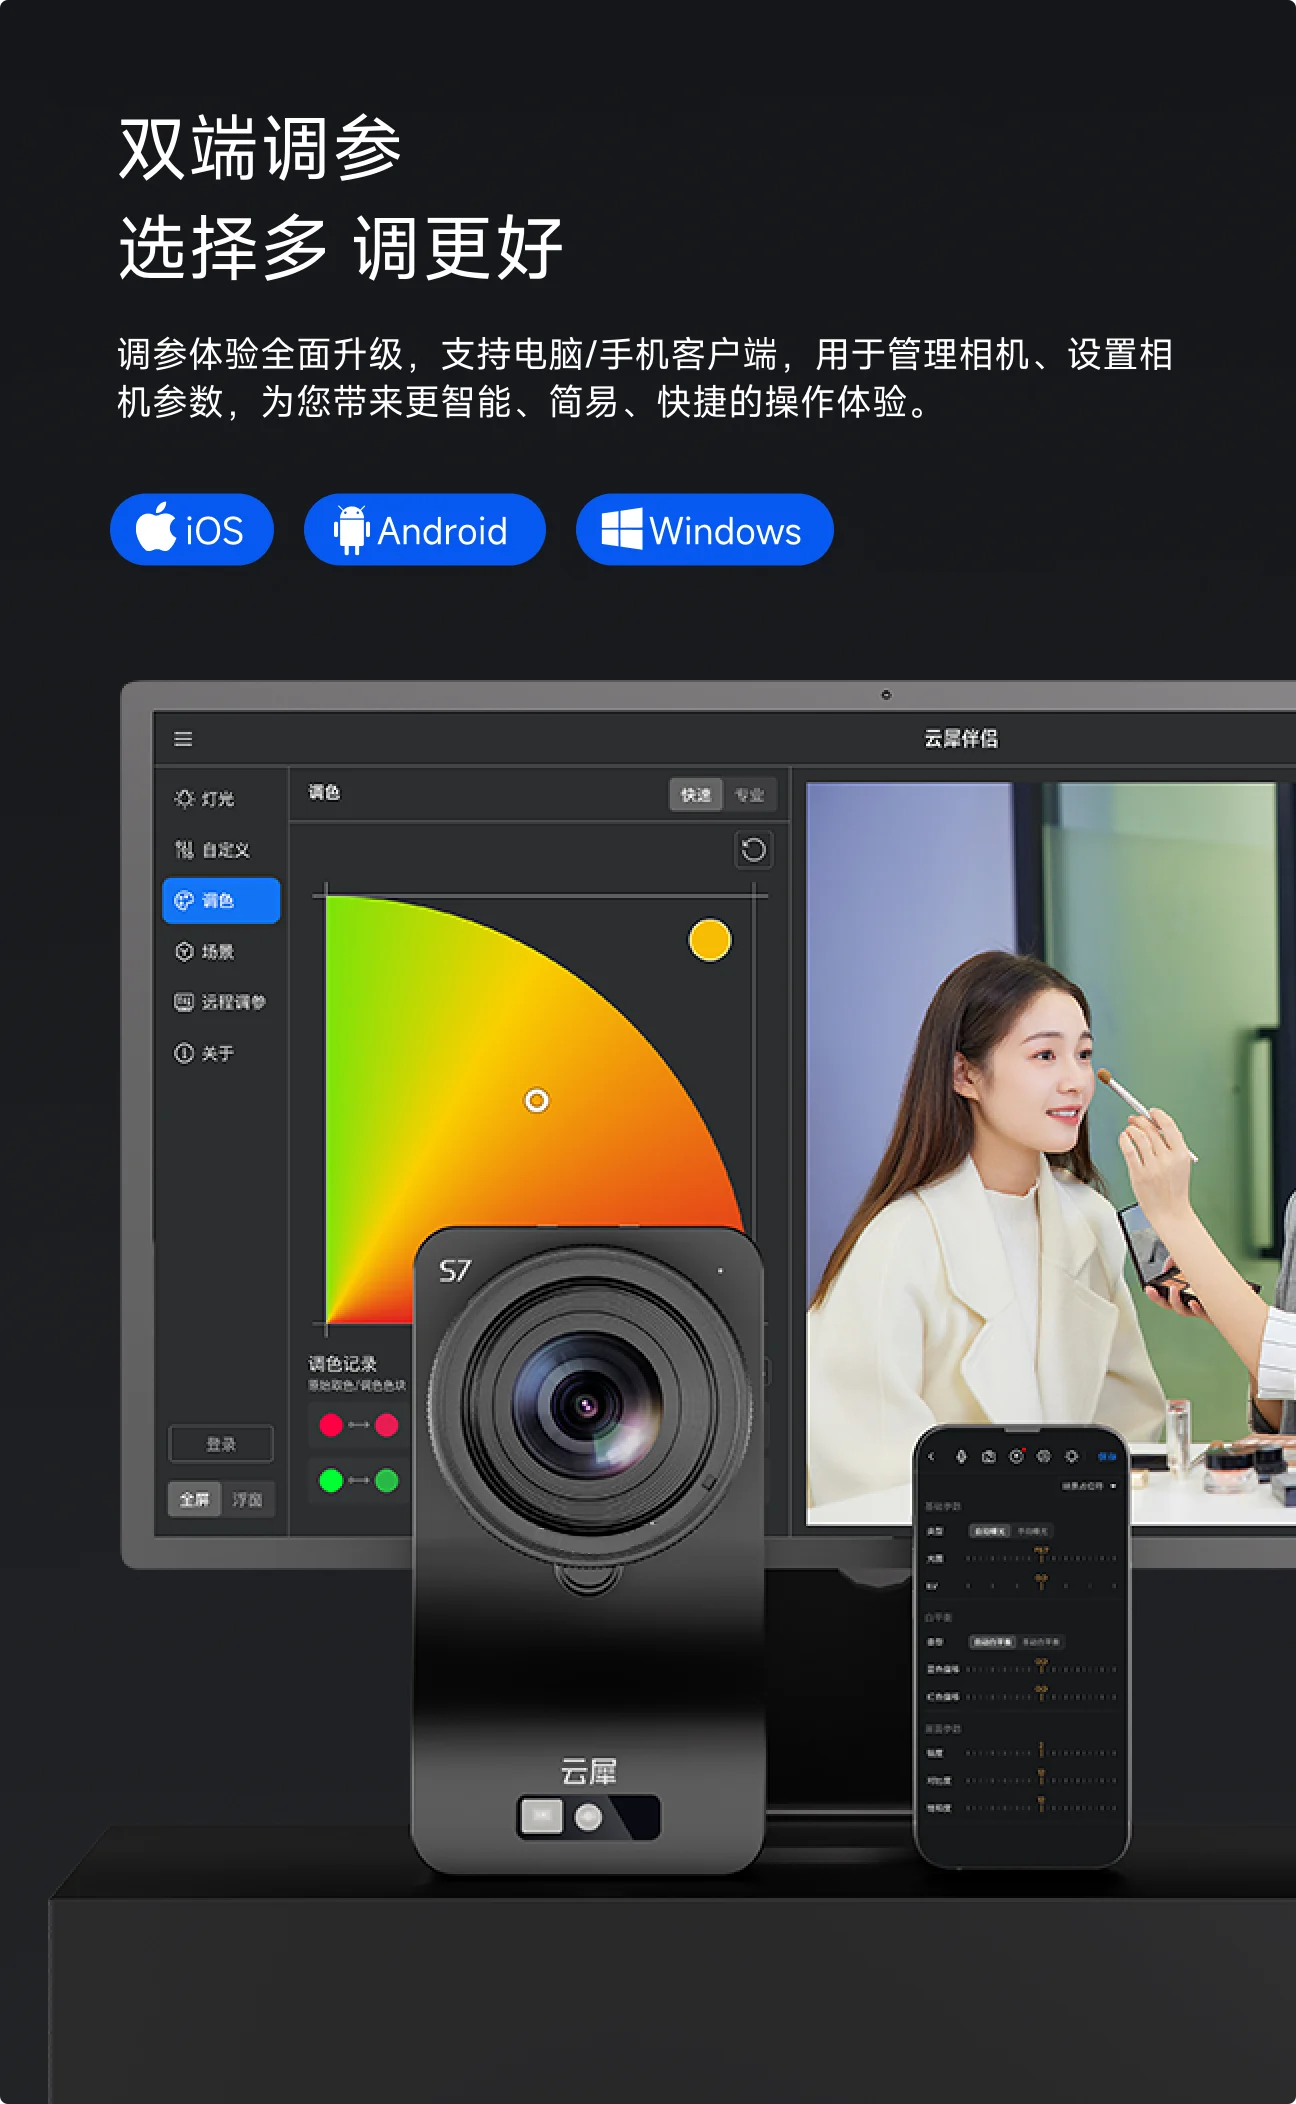Open the 关于 about page in the sidebar
Screen dimensions: 1296x2104
click(205, 1053)
